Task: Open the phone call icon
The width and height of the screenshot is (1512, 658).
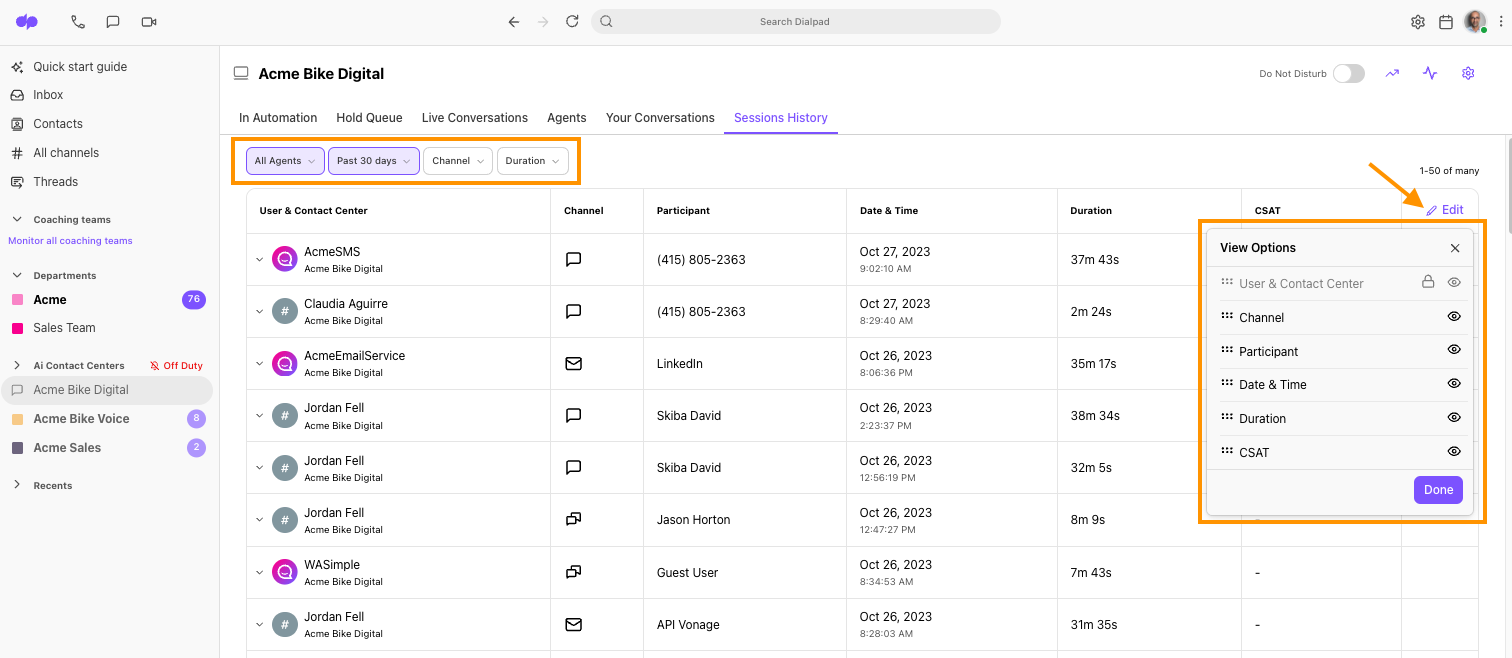Action: [x=78, y=21]
